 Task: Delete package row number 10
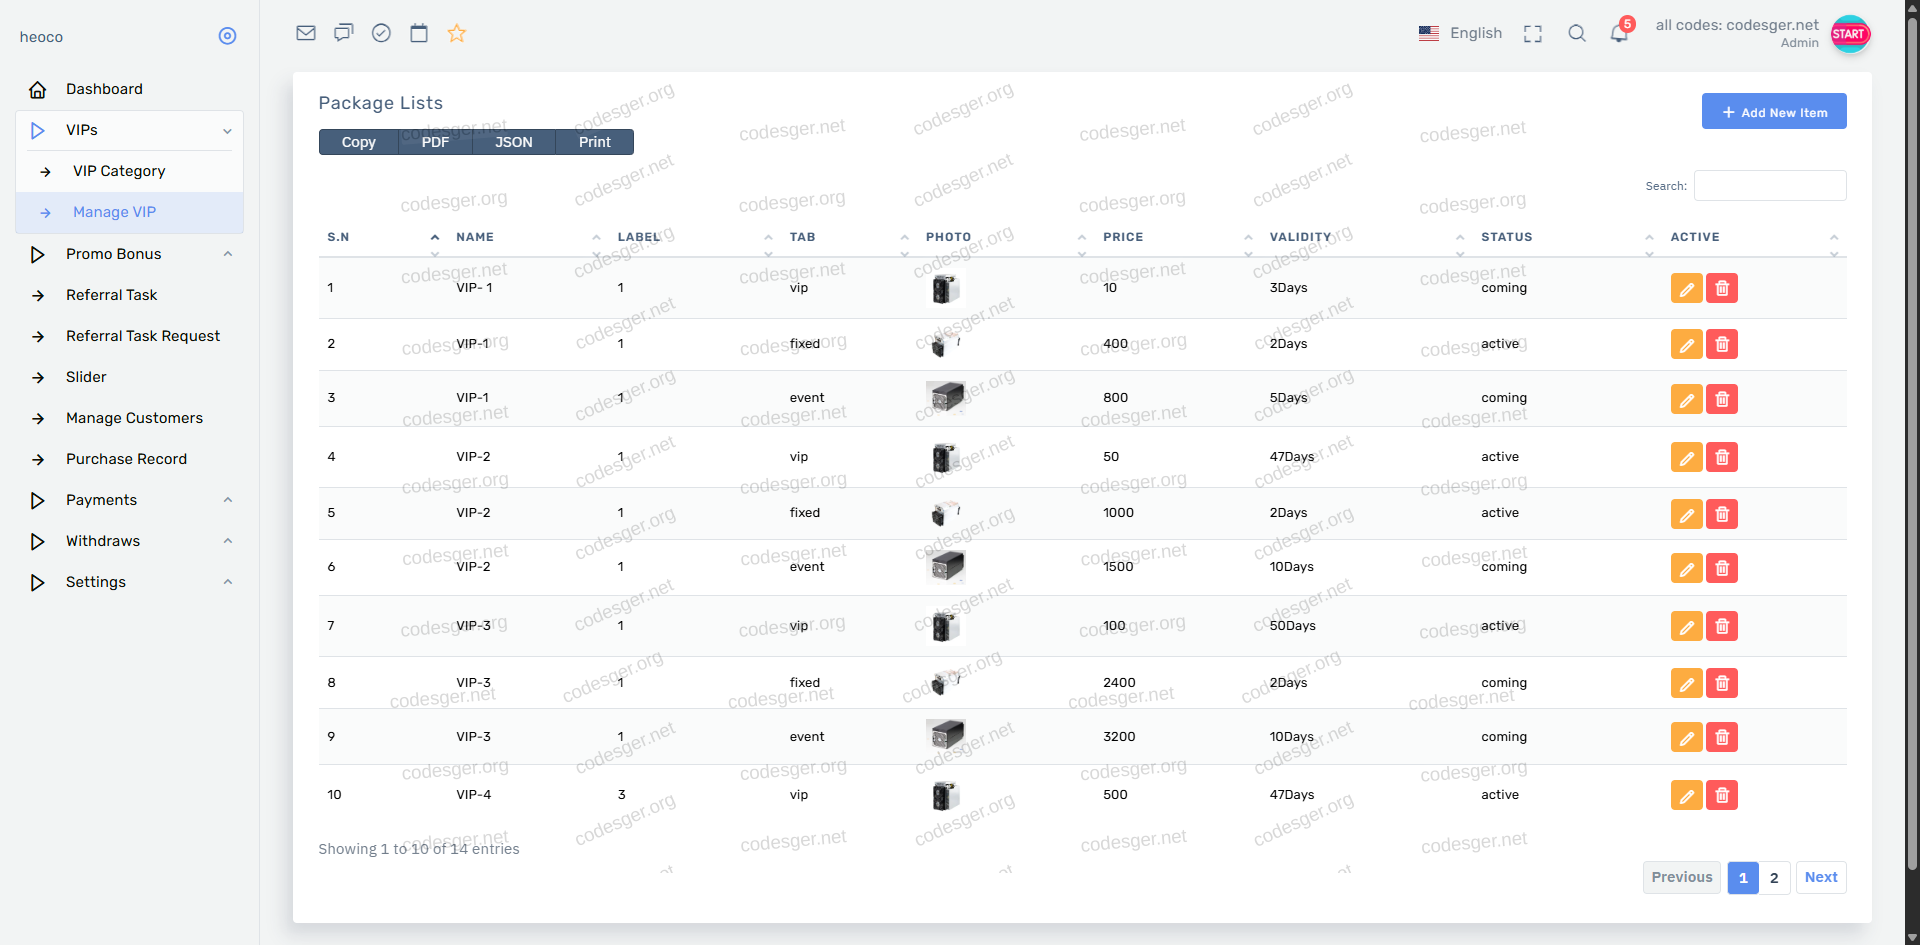1722,795
